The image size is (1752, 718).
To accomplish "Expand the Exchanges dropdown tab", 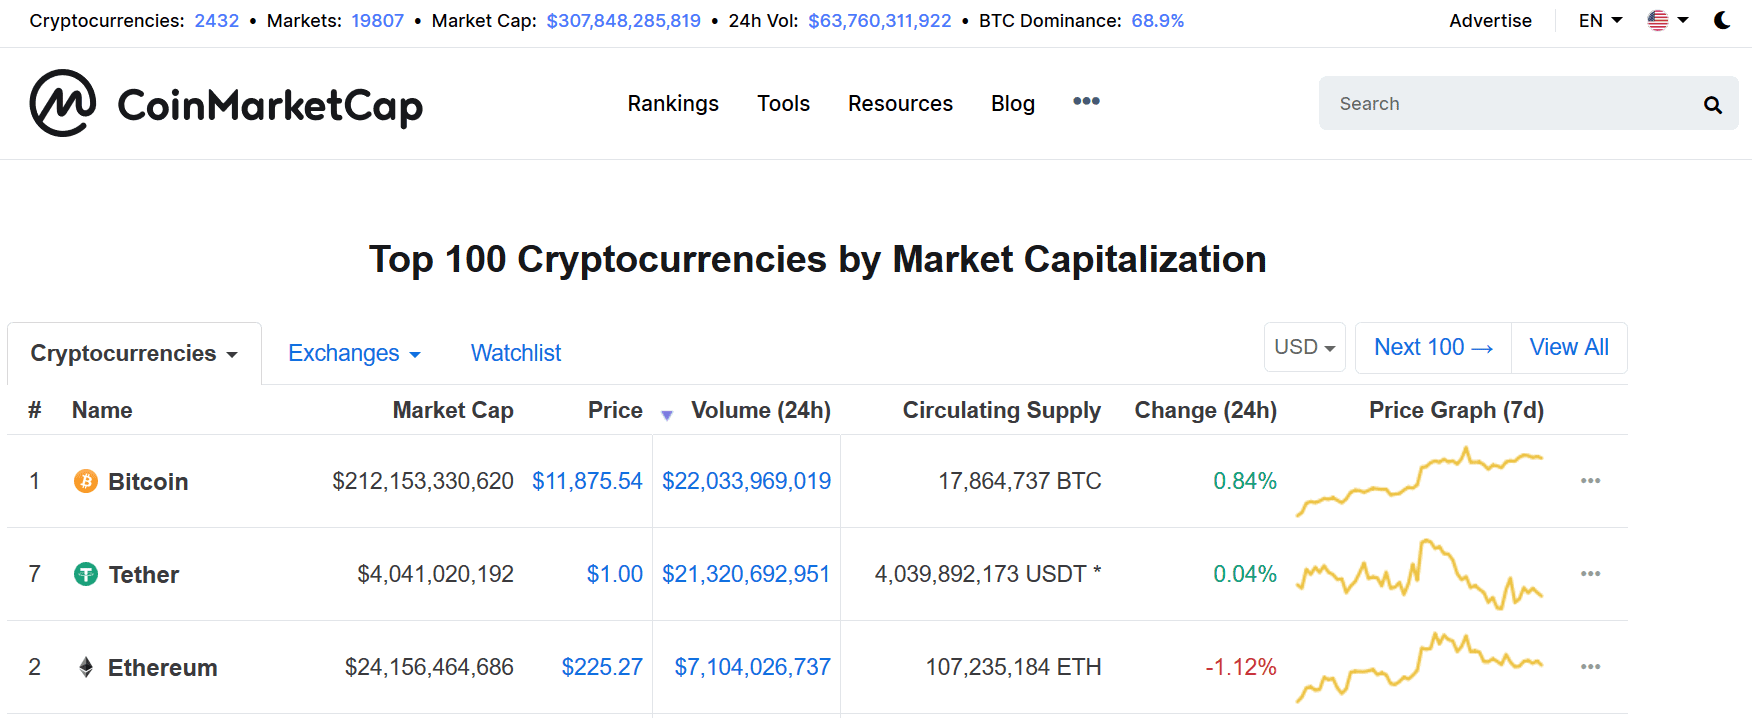I will tap(354, 353).
